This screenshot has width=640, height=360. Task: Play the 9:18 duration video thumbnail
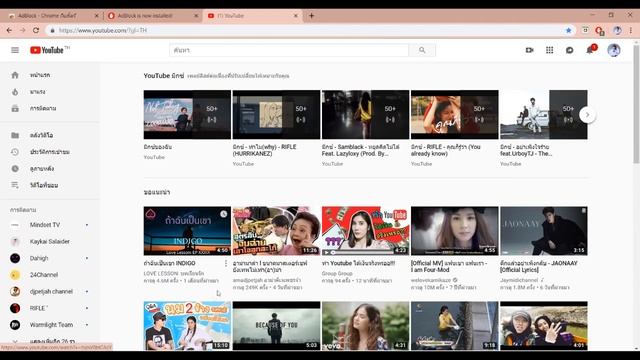(454, 326)
